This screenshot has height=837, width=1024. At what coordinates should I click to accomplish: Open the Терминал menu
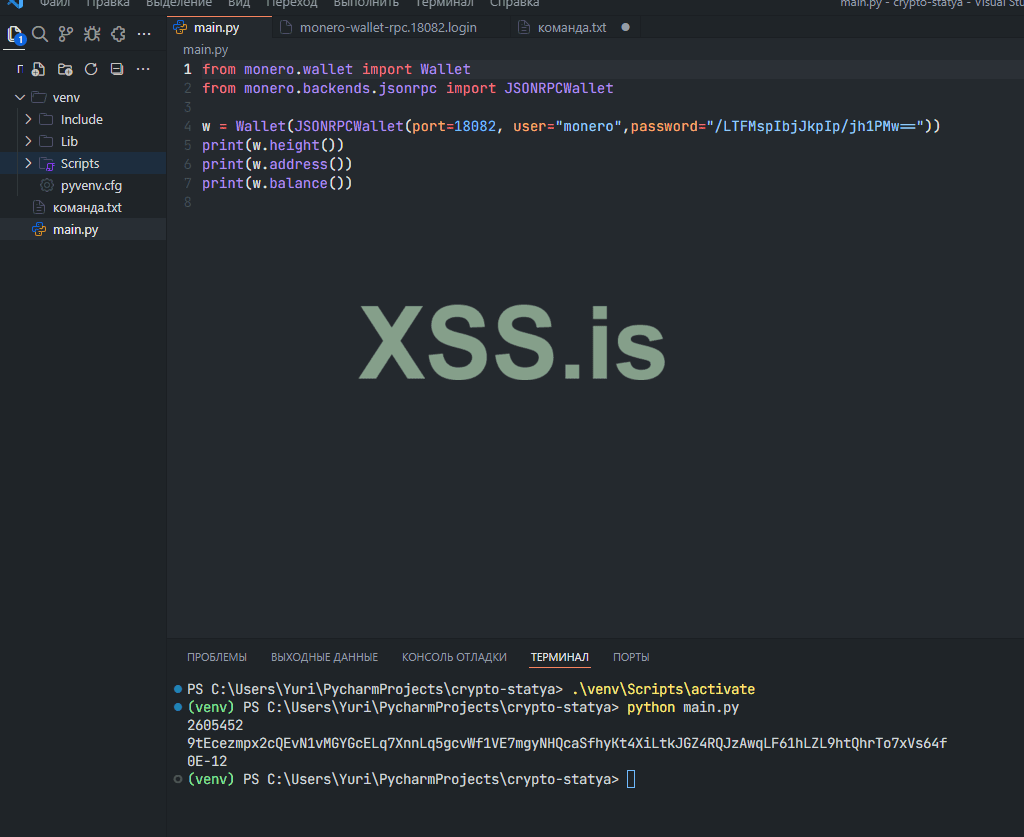point(445,3)
